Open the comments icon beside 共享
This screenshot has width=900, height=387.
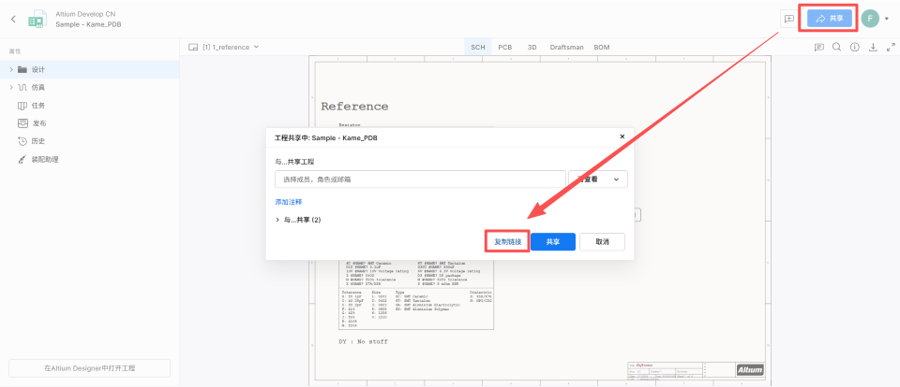(789, 18)
